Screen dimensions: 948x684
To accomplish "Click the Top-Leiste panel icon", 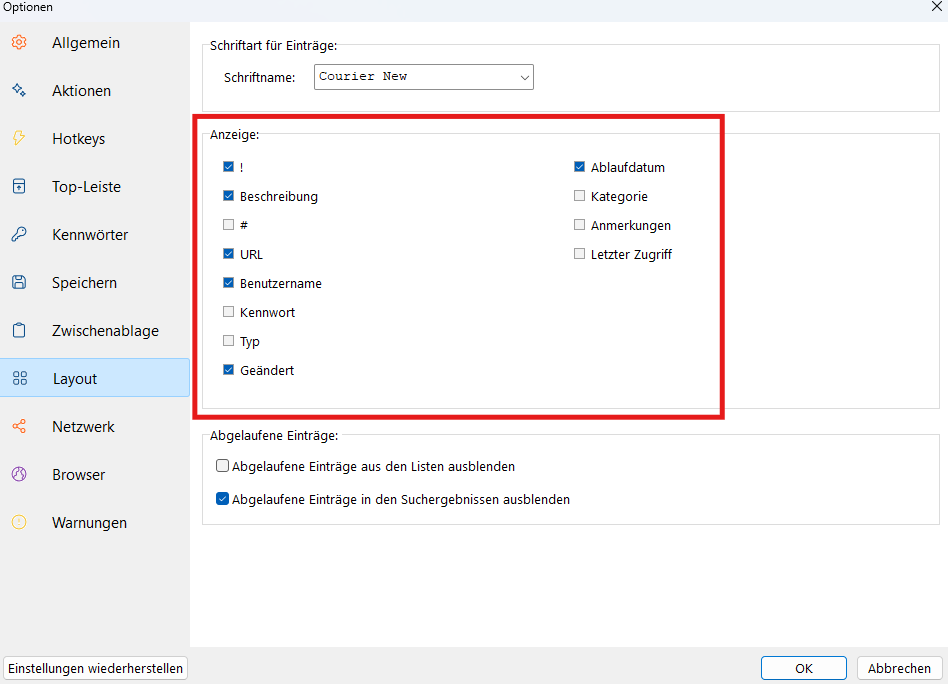I will pyautogui.click(x=19, y=186).
